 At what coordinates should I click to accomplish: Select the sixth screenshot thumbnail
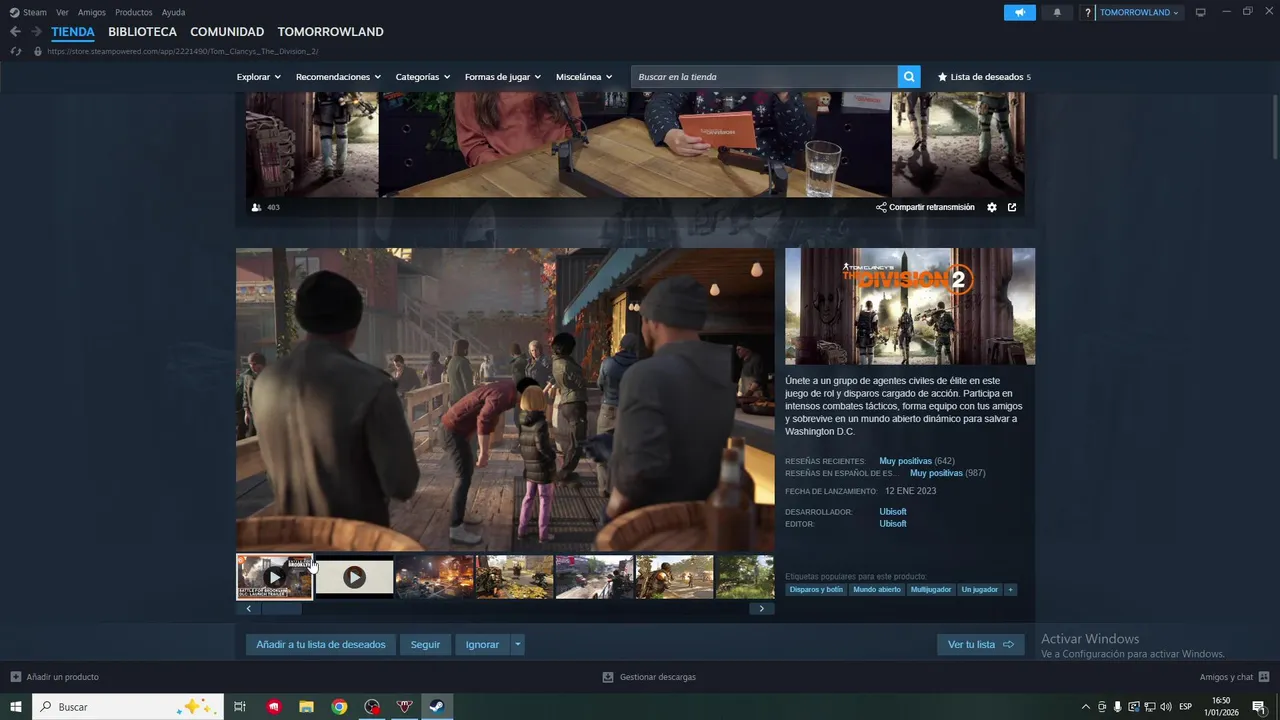pos(674,577)
